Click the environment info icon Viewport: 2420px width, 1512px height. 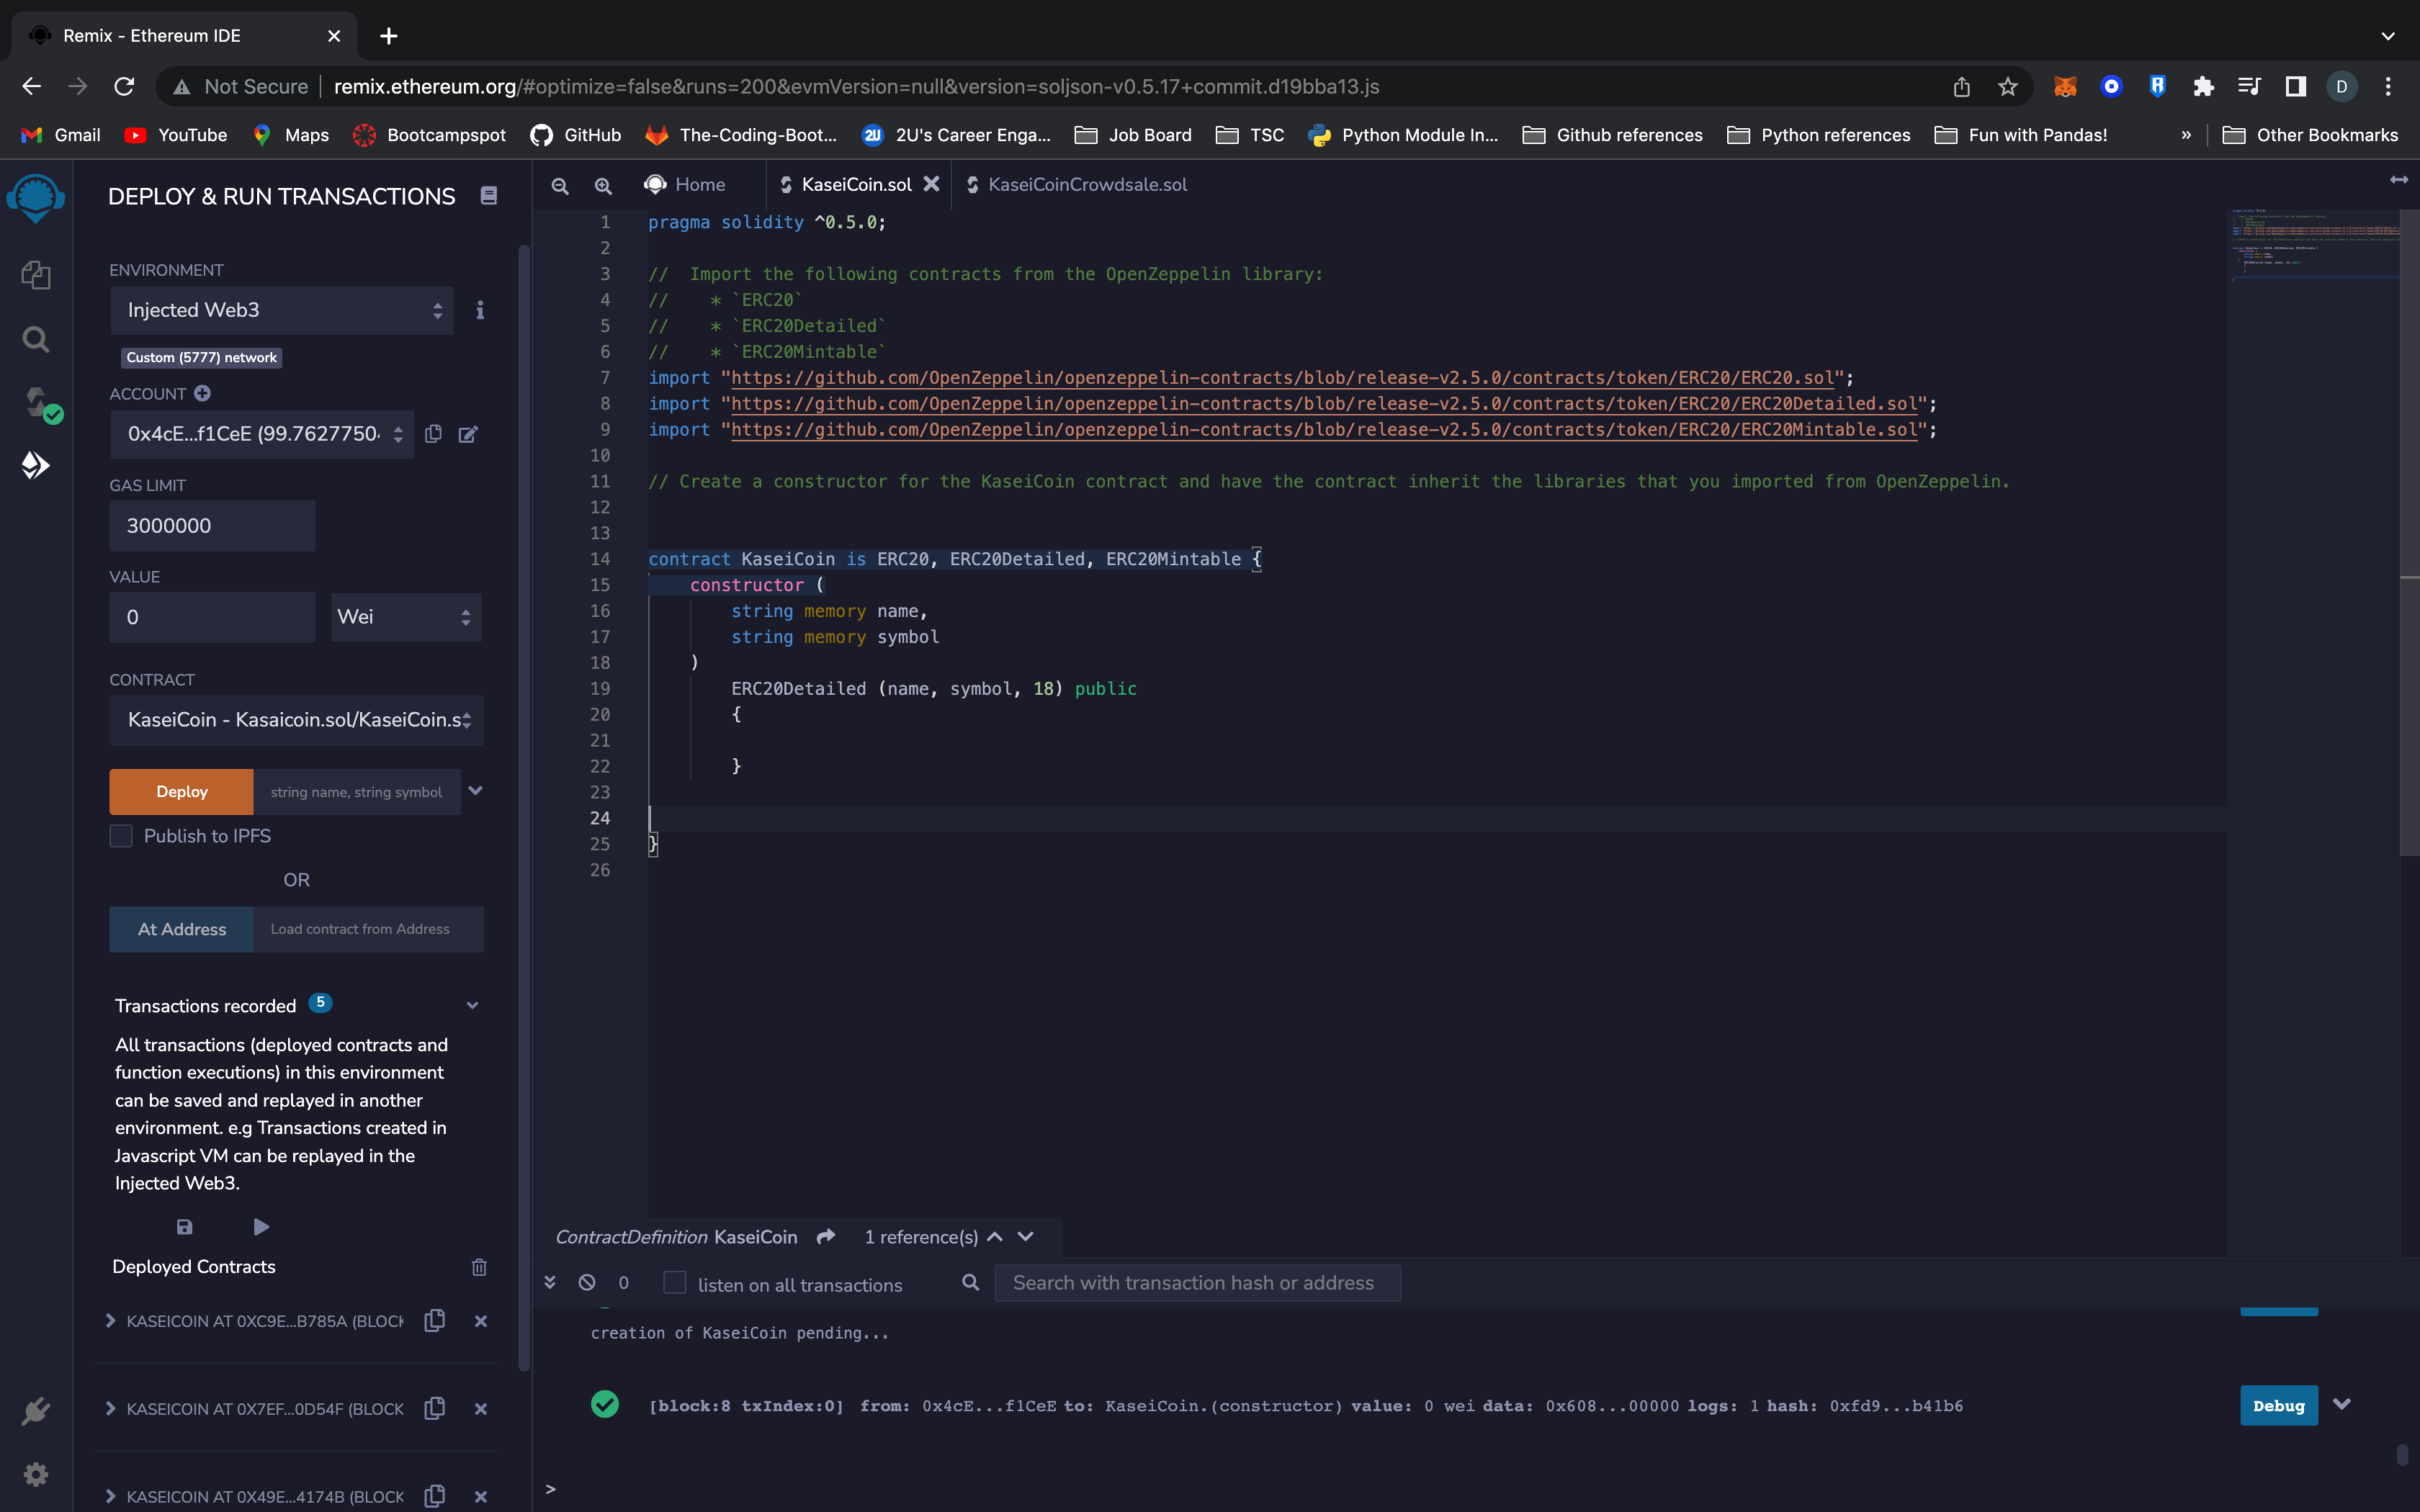pos(480,310)
